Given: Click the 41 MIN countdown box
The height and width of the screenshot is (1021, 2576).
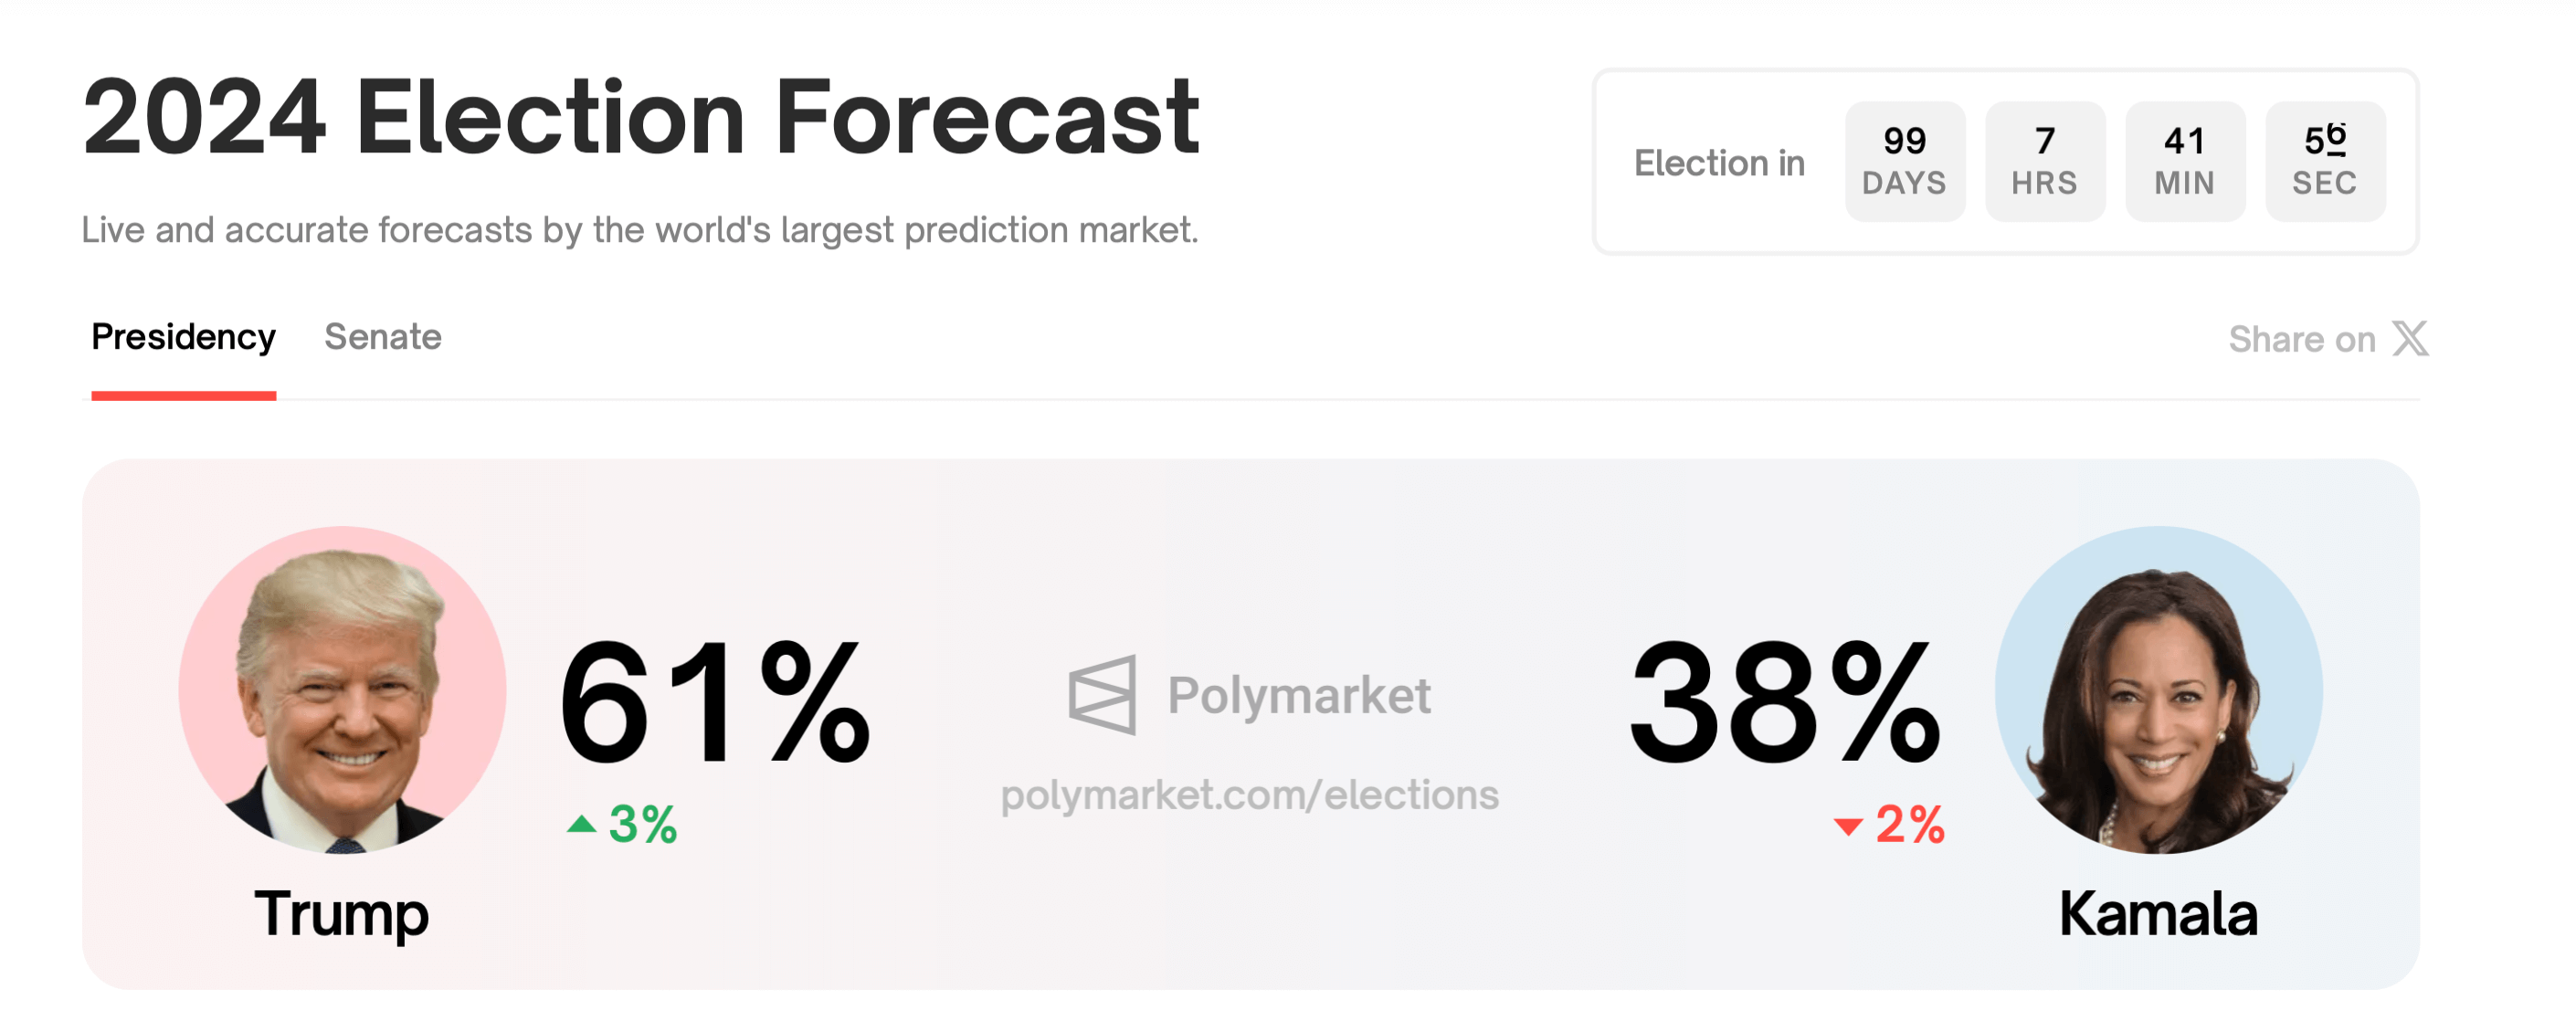Looking at the screenshot, I should click(2185, 161).
